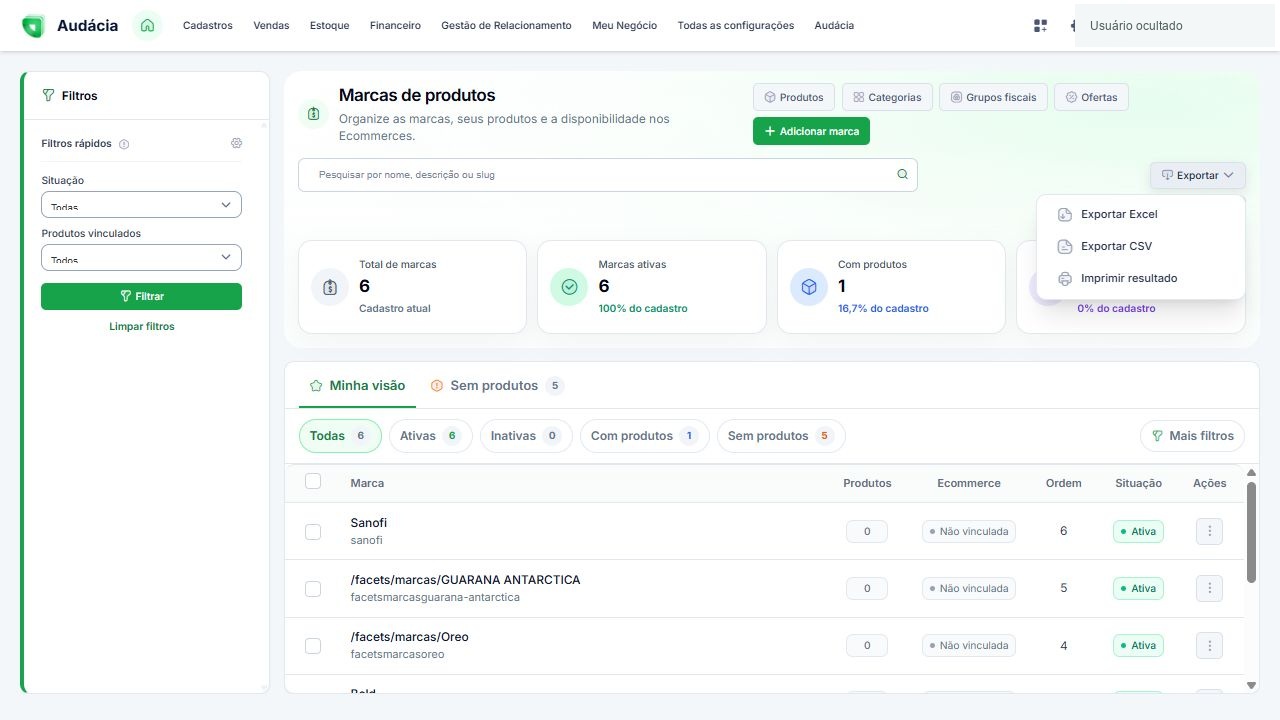This screenshot has width=1280, height=720.
Task: Click the quick filters info icon
Action: pyautogui.click(x=124, y=144)
